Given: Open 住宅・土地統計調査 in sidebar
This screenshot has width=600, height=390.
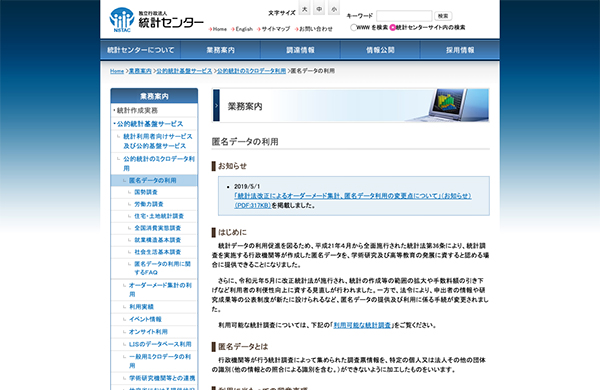Looking at the screenshot, I should click(159, 216).
